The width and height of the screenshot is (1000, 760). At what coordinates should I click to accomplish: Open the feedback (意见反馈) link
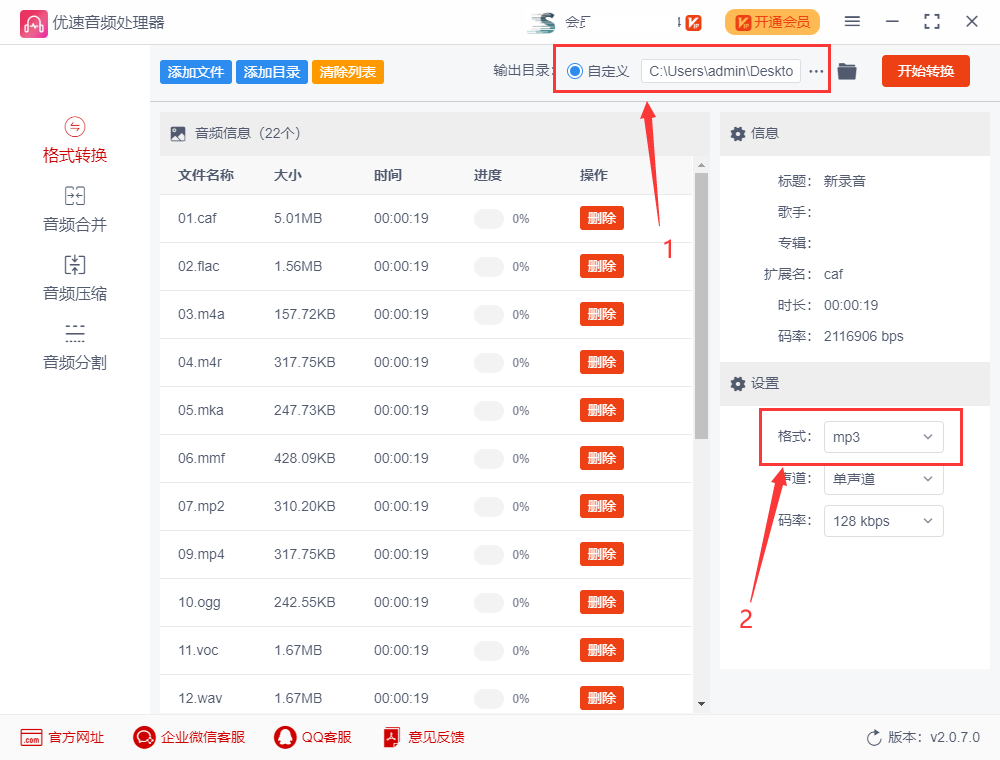click(x=423, y=738)
